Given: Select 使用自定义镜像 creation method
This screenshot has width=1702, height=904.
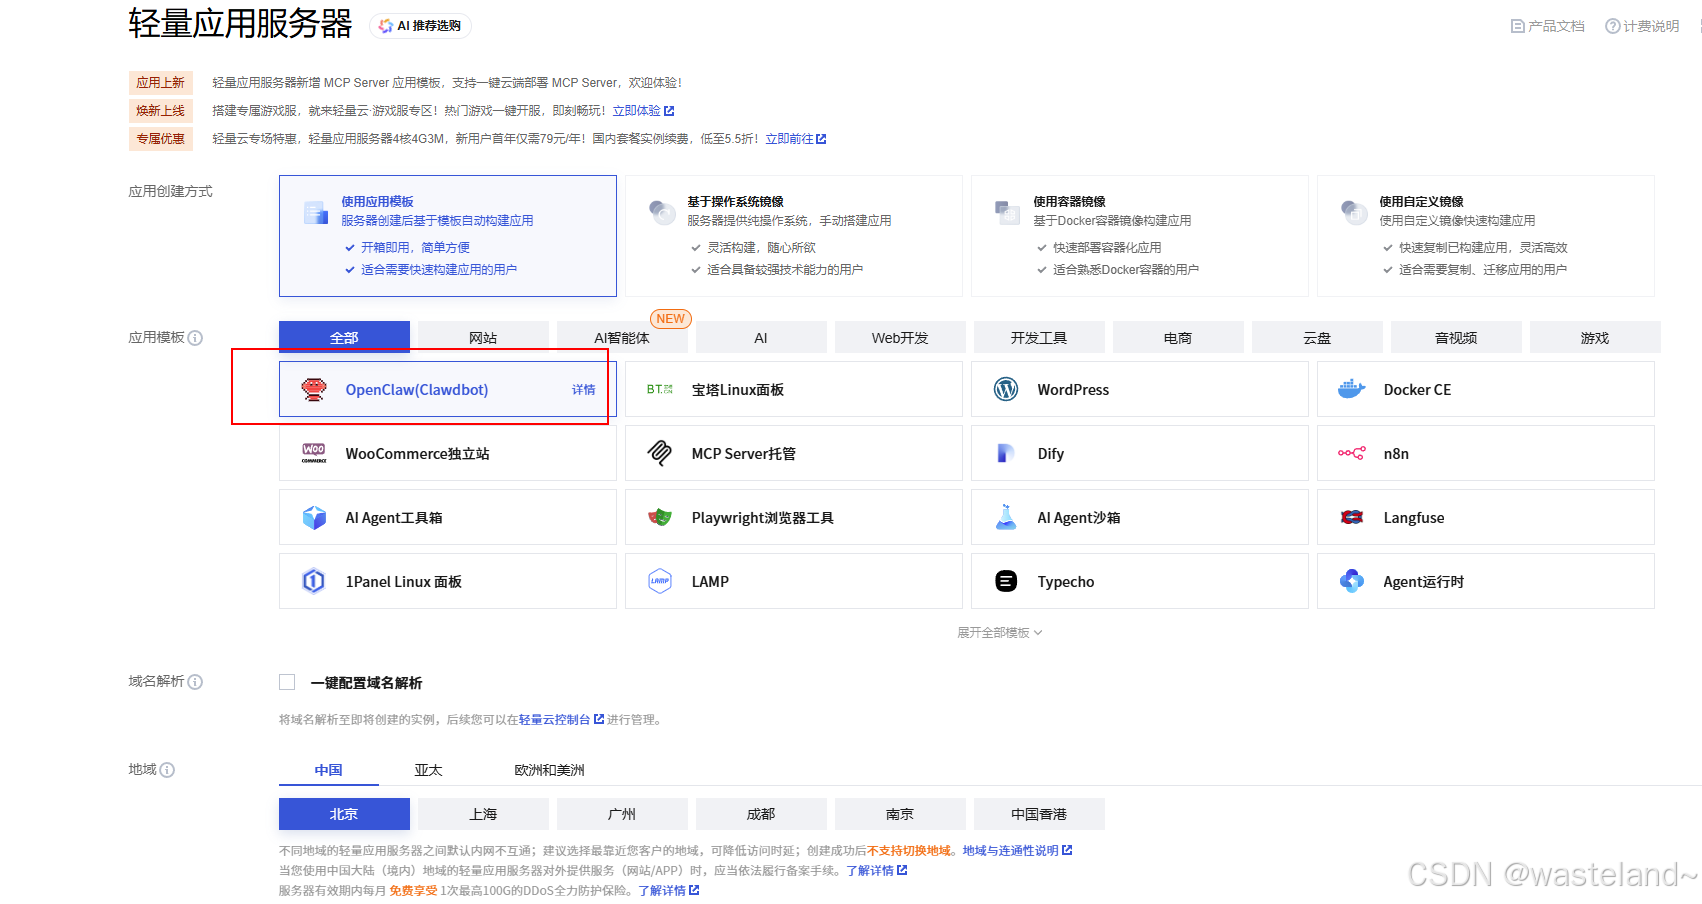Looking at the screenshot, I should (1486, 236).
